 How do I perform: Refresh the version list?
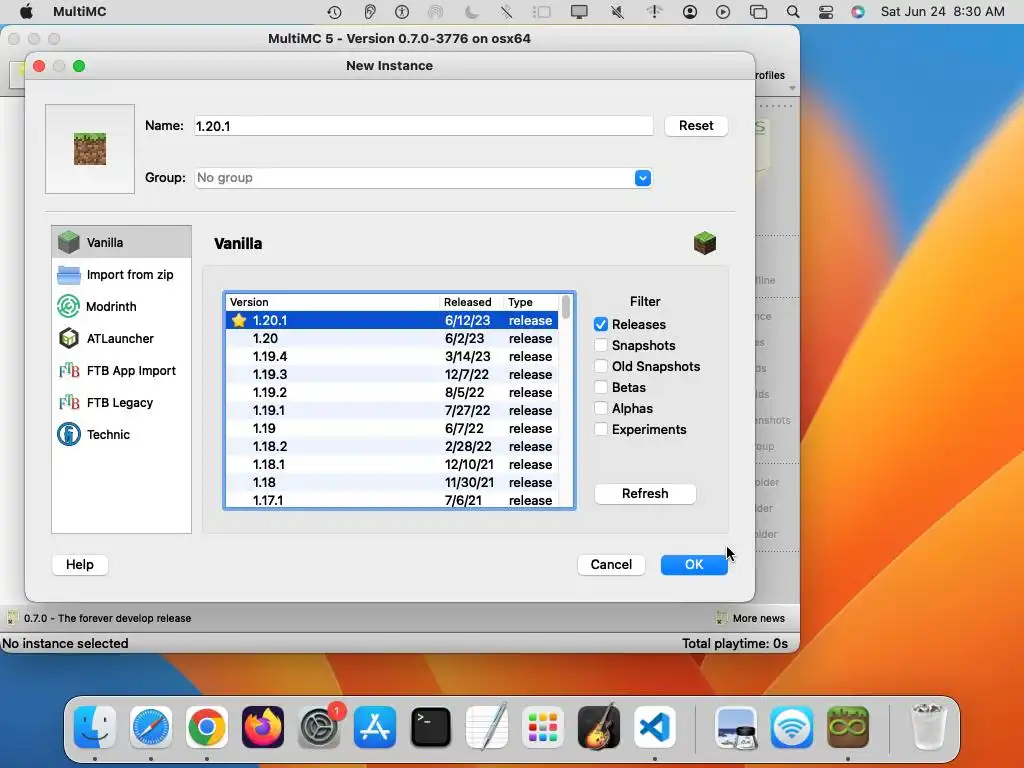pyautogui.click(x=645, y=494)
